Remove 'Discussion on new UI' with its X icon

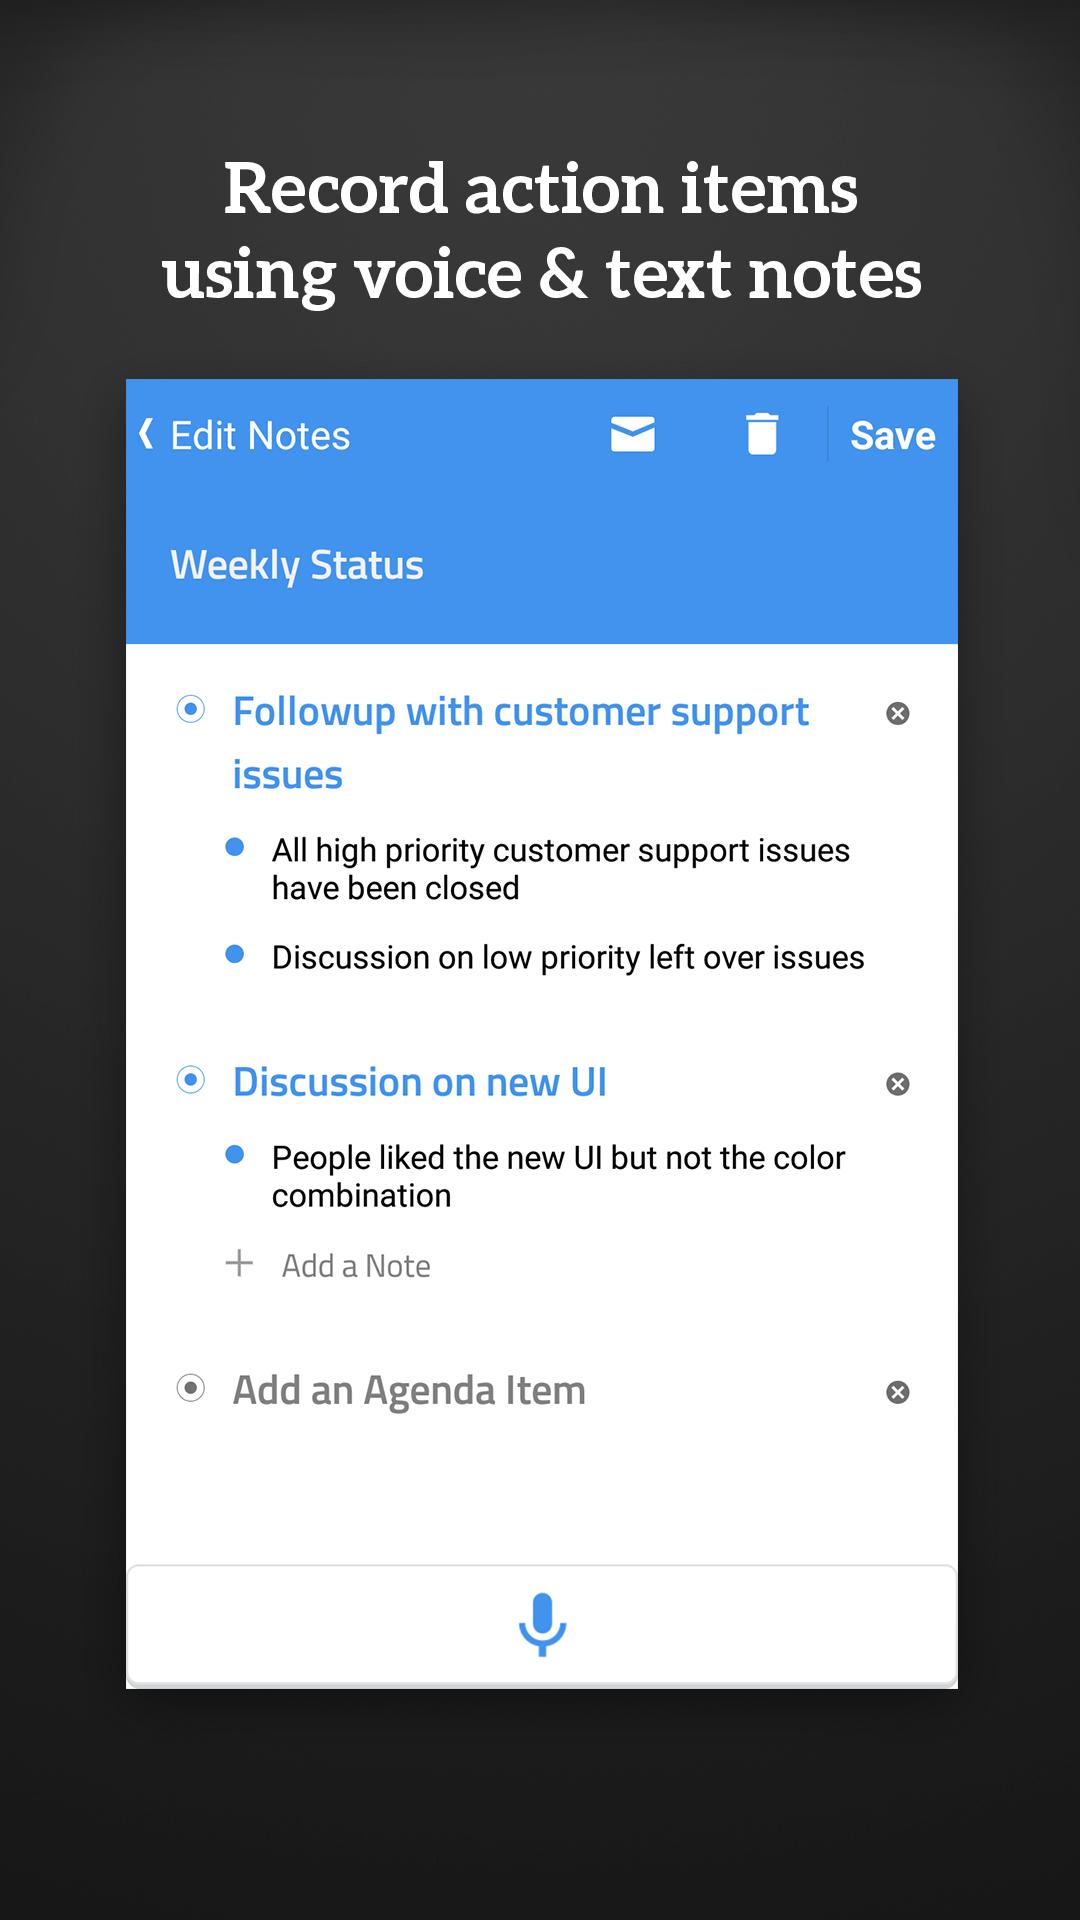(x=897, y=1083)
